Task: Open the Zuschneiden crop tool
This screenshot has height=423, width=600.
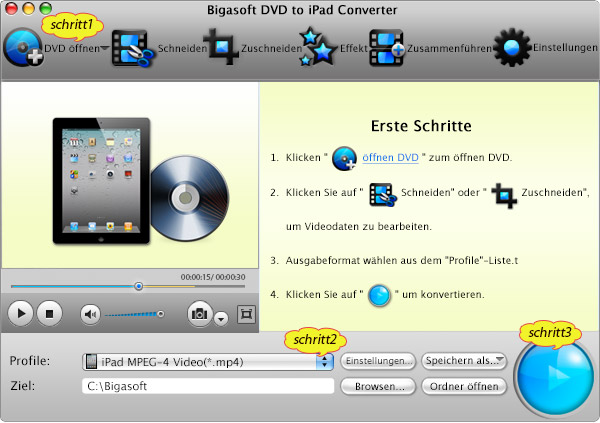Action: [x=221, y=47]
